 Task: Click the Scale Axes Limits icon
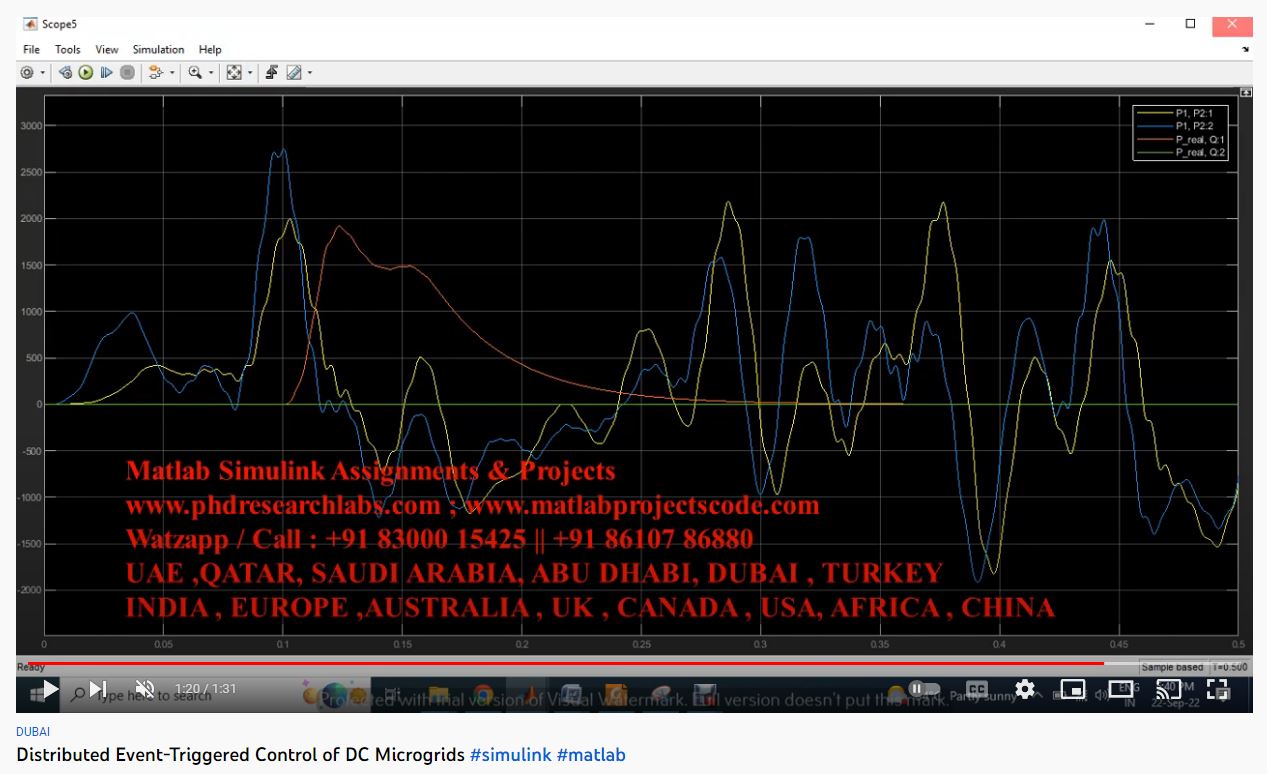point(234,73)
